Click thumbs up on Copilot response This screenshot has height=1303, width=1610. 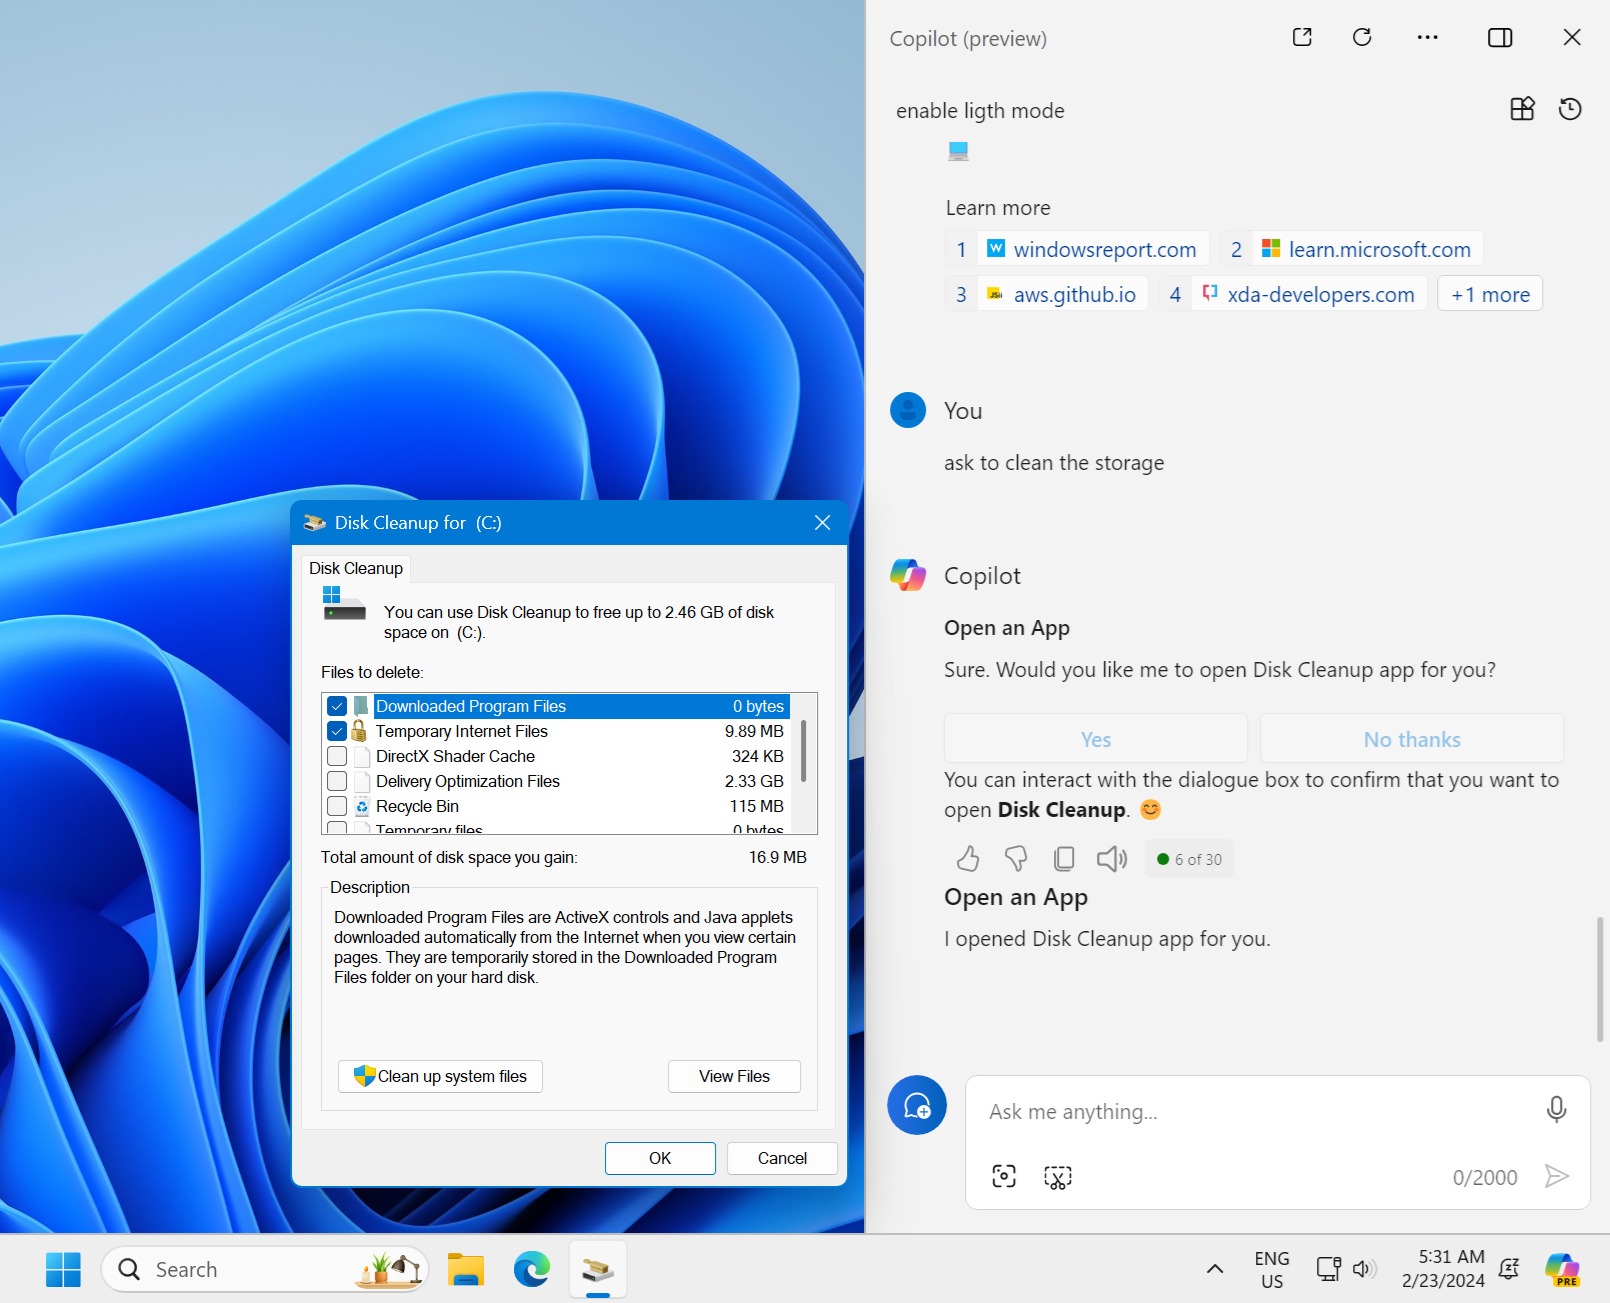click(967, 858)
